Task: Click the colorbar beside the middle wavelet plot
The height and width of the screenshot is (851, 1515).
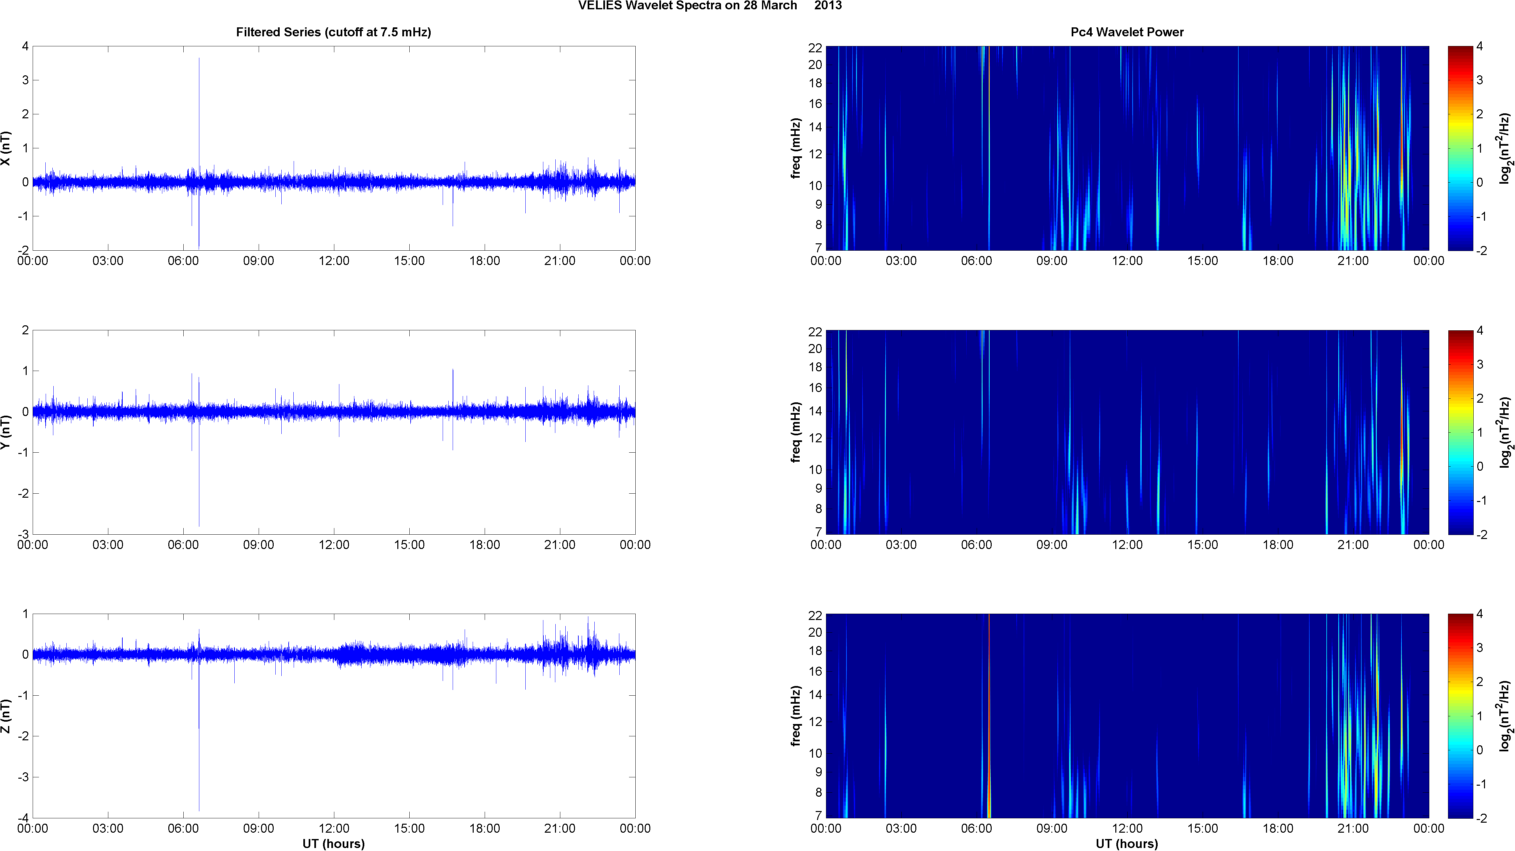Action: point(1460,432)
